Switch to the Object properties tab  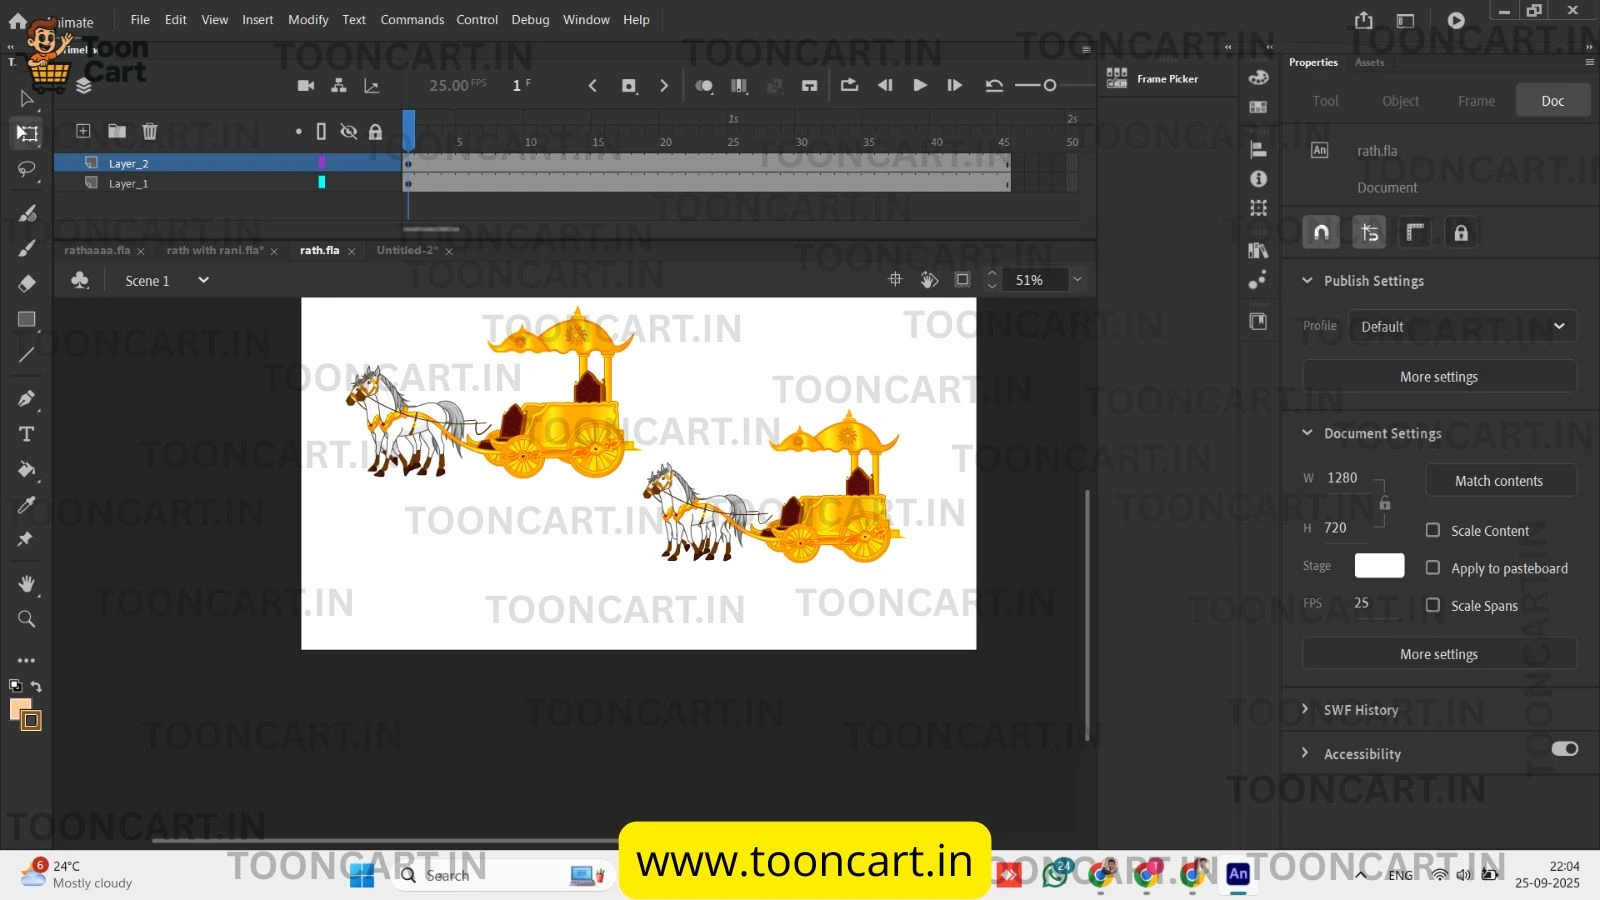pos(1400,101)
